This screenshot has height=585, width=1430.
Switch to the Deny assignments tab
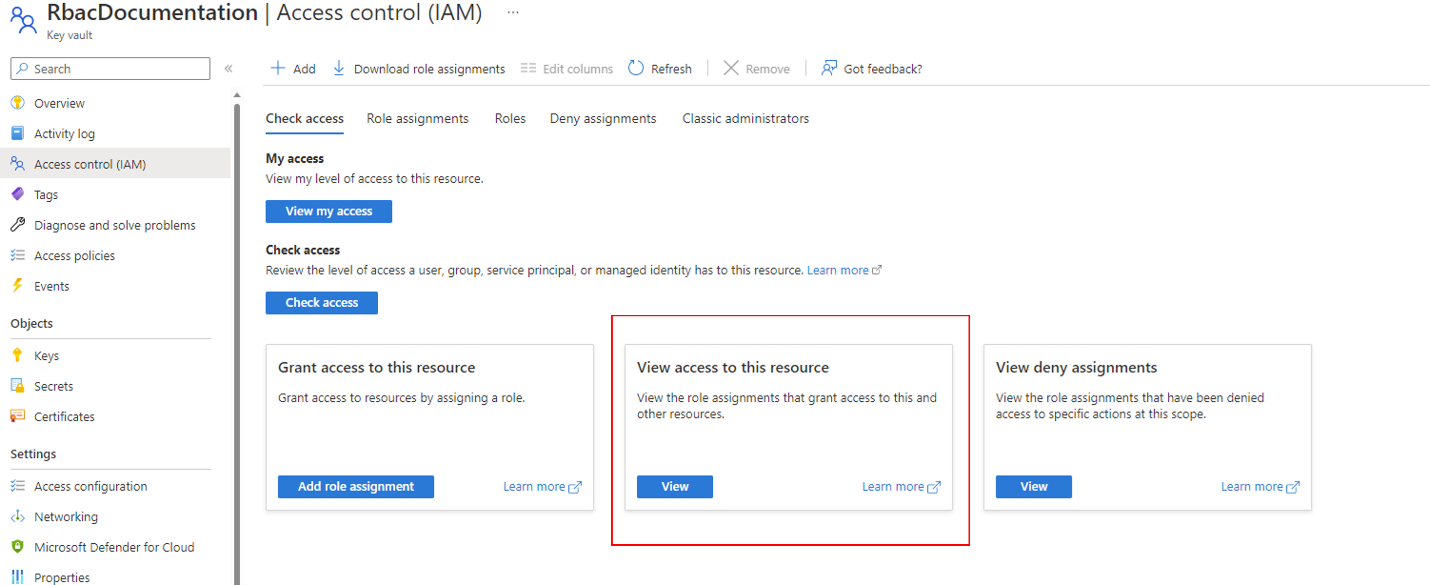[603, 118]
